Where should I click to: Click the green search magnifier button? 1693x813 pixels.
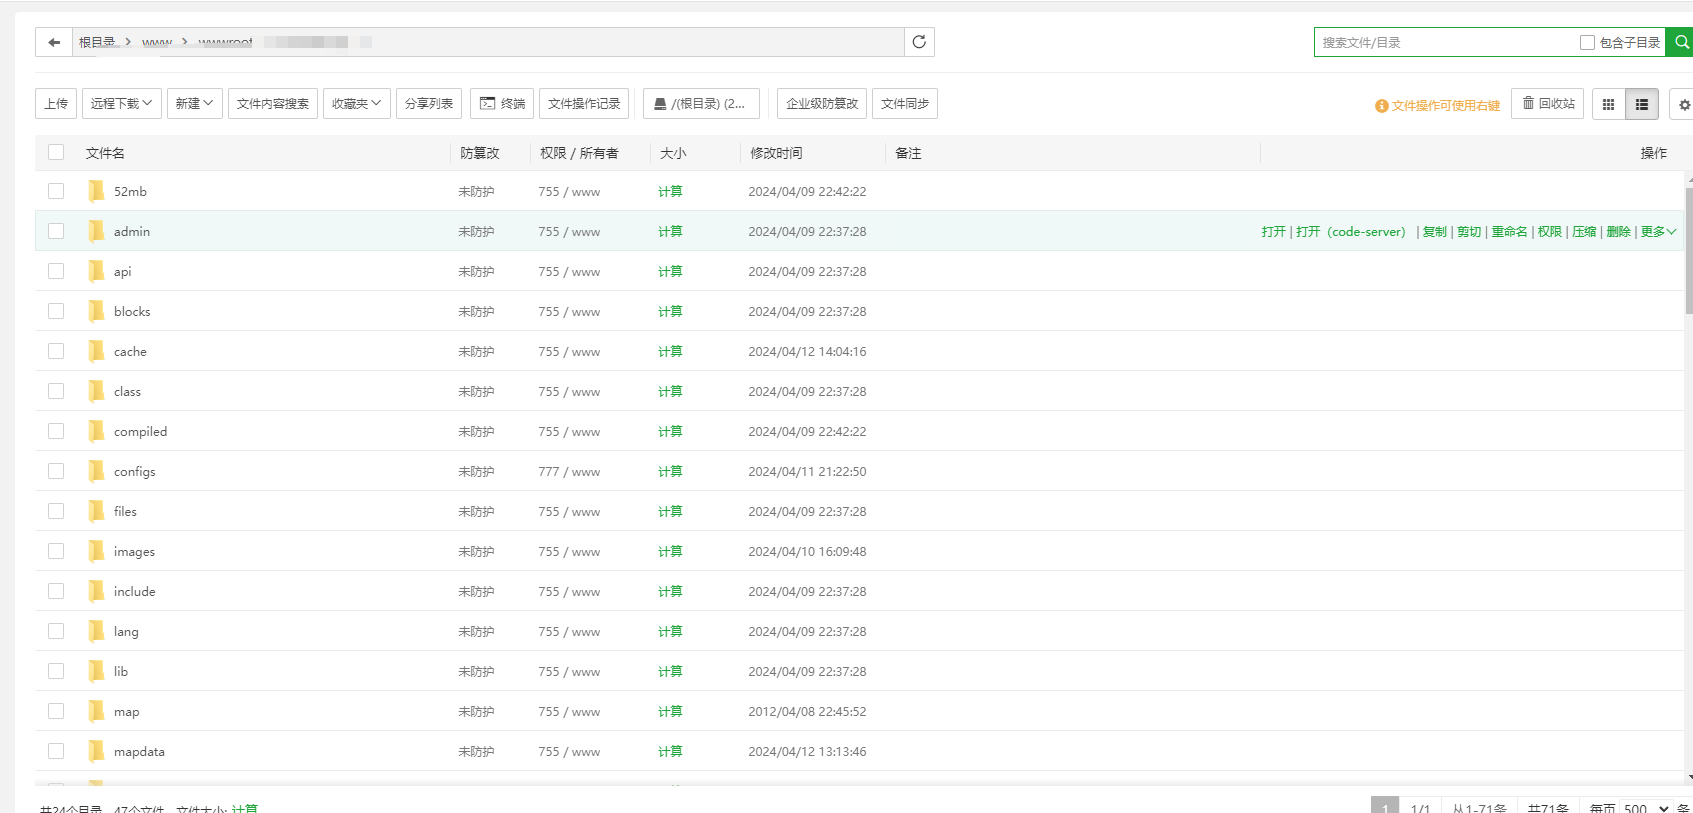pyautogui.click(x=1681, y=42)
